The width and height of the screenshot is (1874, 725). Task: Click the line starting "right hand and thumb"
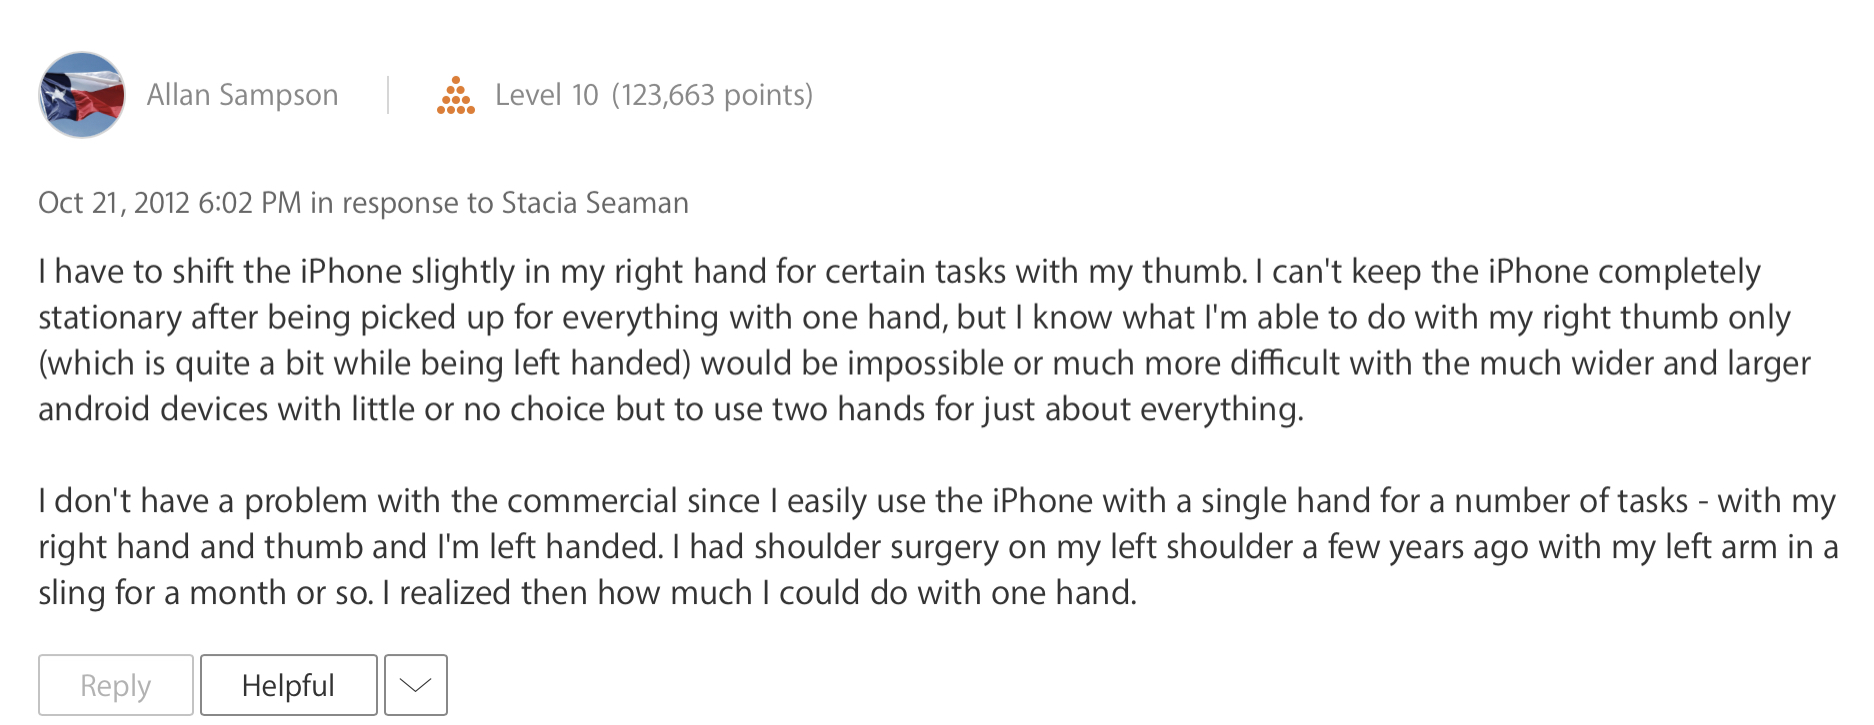937,547
